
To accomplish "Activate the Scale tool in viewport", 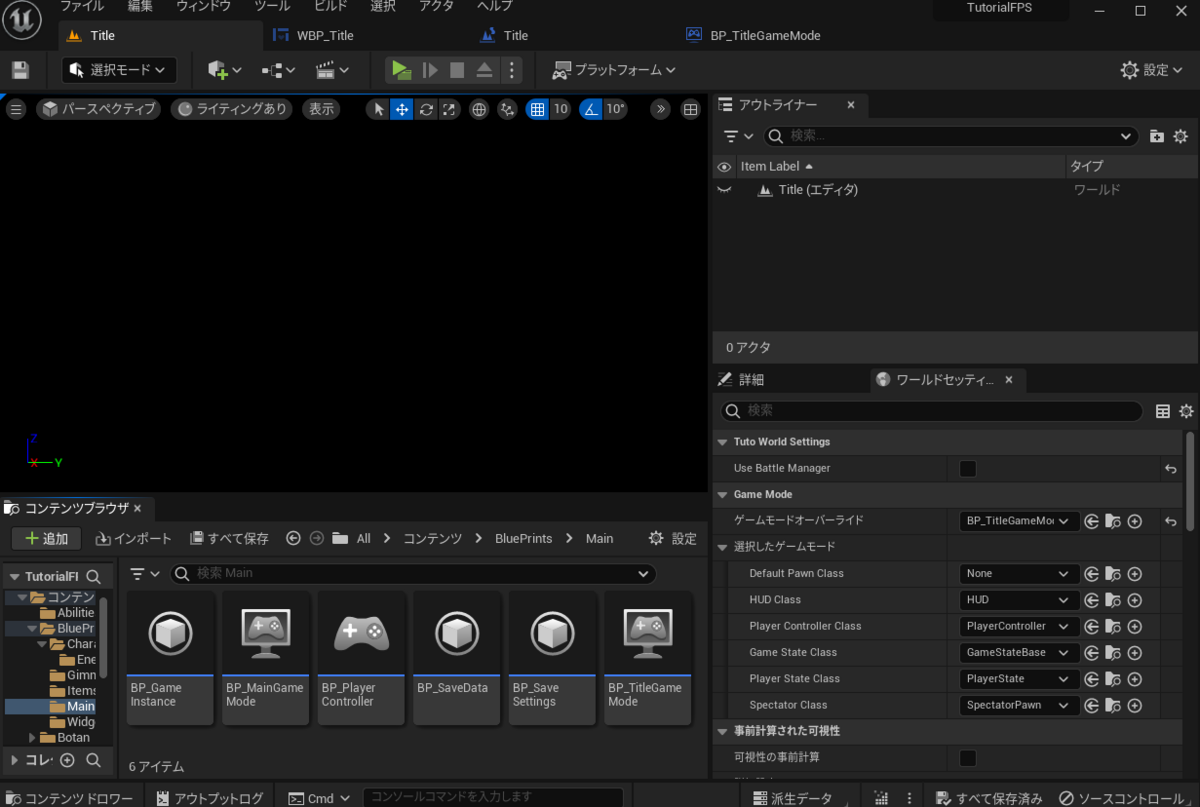I will click(x=450, y=109).
